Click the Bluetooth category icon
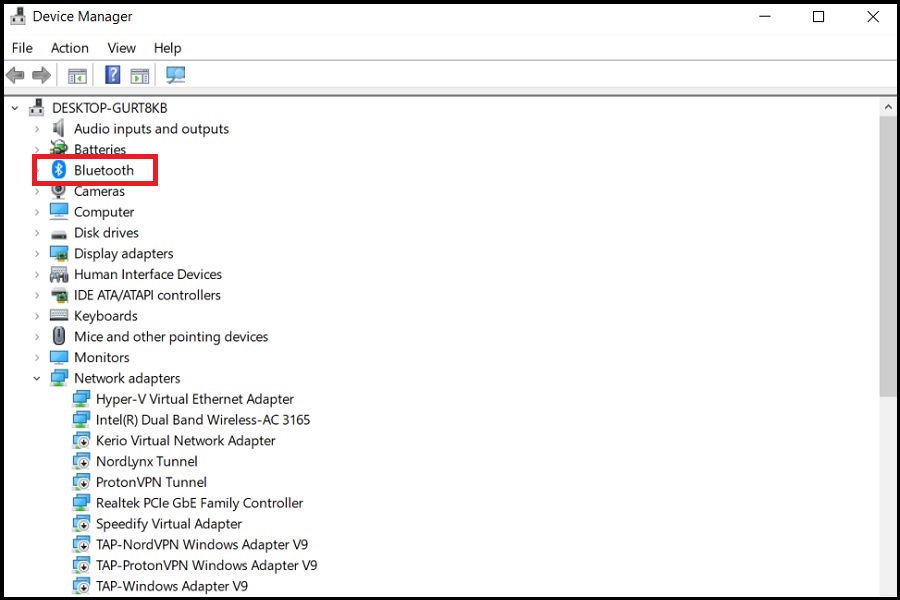The image size is (900, 600). click(x=59, y=170)
